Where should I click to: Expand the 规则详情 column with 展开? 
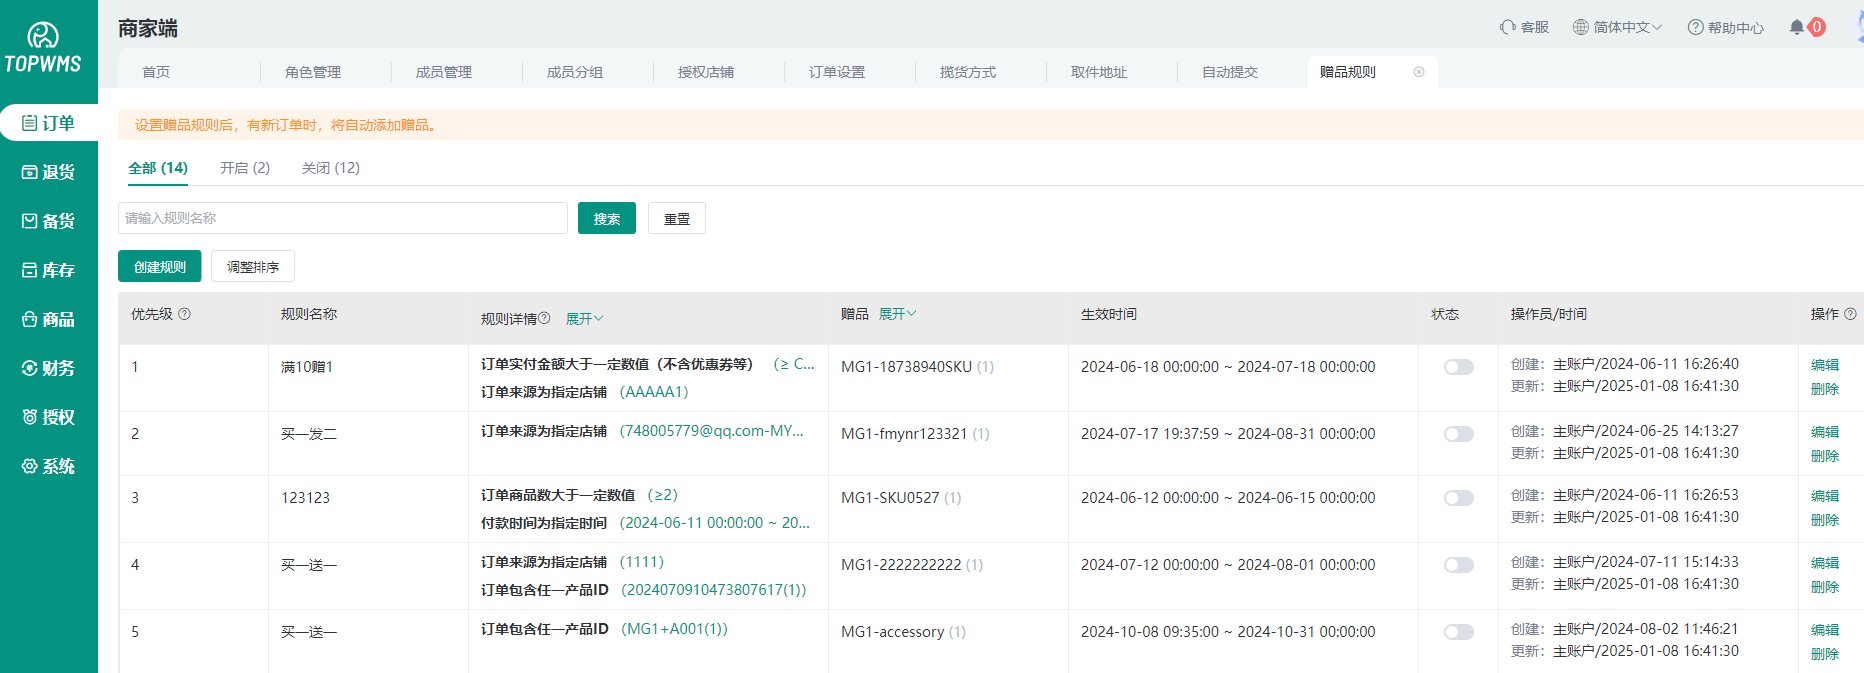point(584,319)
